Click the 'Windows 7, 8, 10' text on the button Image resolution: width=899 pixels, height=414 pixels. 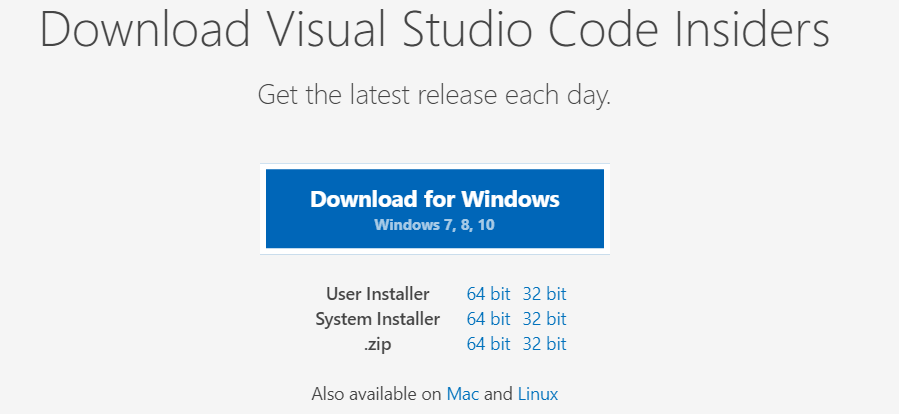(434, 225)
